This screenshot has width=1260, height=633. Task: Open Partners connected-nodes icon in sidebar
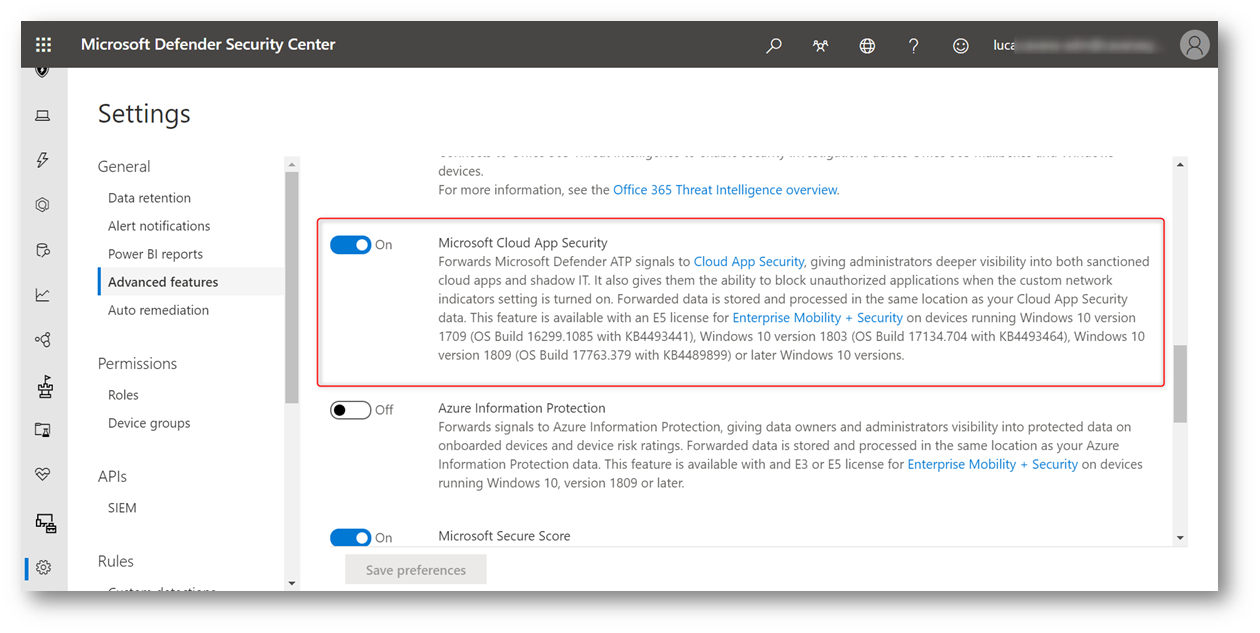43,340
